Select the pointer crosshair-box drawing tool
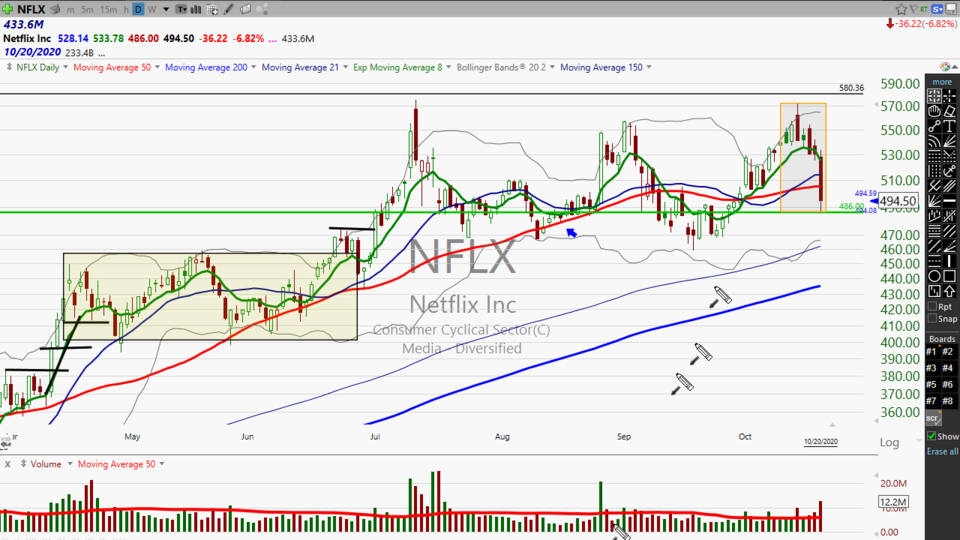This screenshot has width=960, height=540. pos(934,96)
